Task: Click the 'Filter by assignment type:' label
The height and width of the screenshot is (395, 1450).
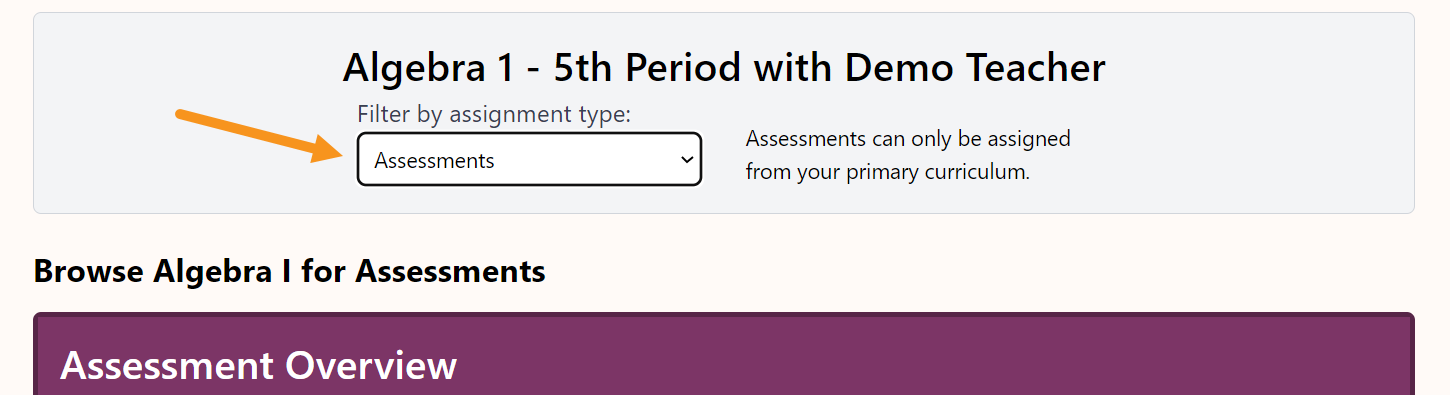Action: (494, 114)
